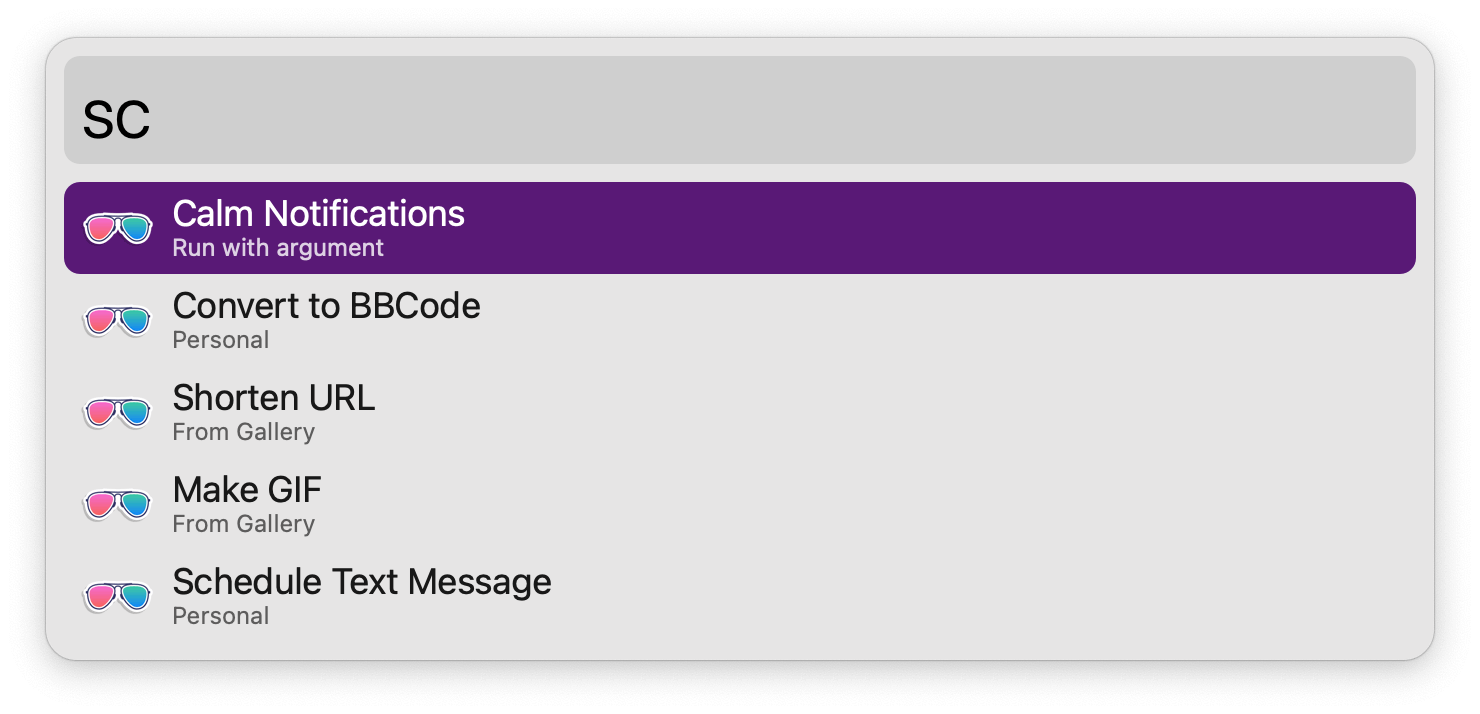Screen dimensions: 1480x714
Task: Click the sunglasses icon beside Calm Notifications
Action: [118, 229]
